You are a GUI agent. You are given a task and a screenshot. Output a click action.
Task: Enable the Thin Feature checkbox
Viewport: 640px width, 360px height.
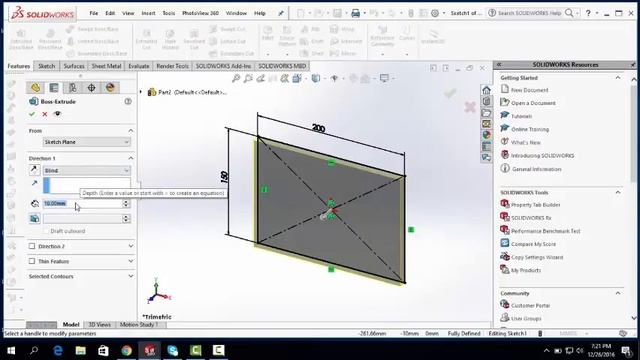pyautogui.click(x=32, y=261)
